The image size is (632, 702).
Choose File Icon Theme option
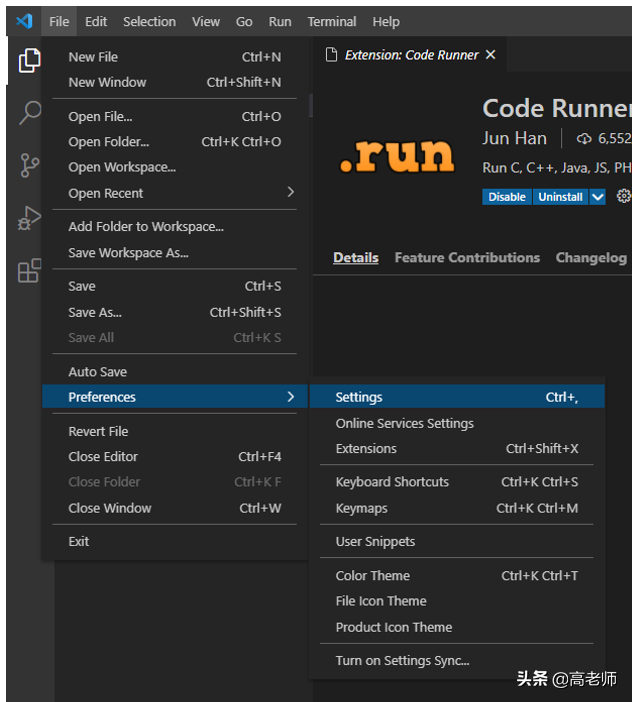(457, 601)
